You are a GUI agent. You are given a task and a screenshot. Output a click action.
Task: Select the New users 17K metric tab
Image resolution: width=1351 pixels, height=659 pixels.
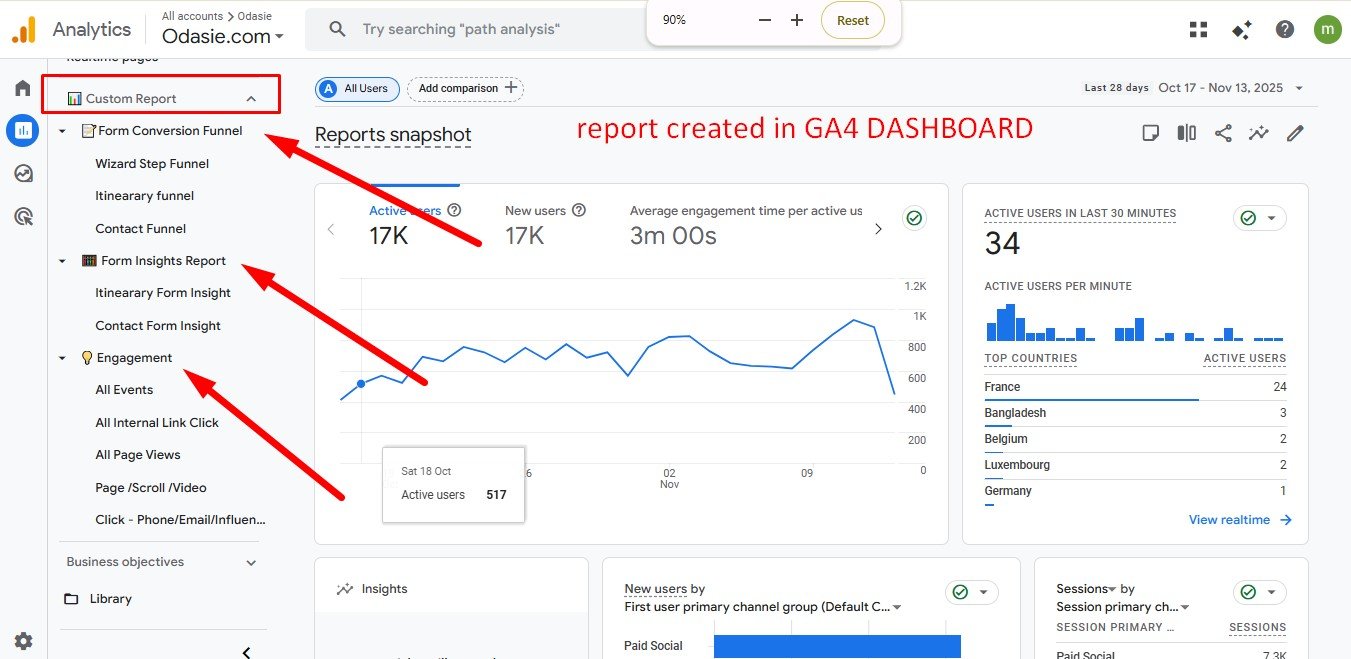[x=545, y=225]
